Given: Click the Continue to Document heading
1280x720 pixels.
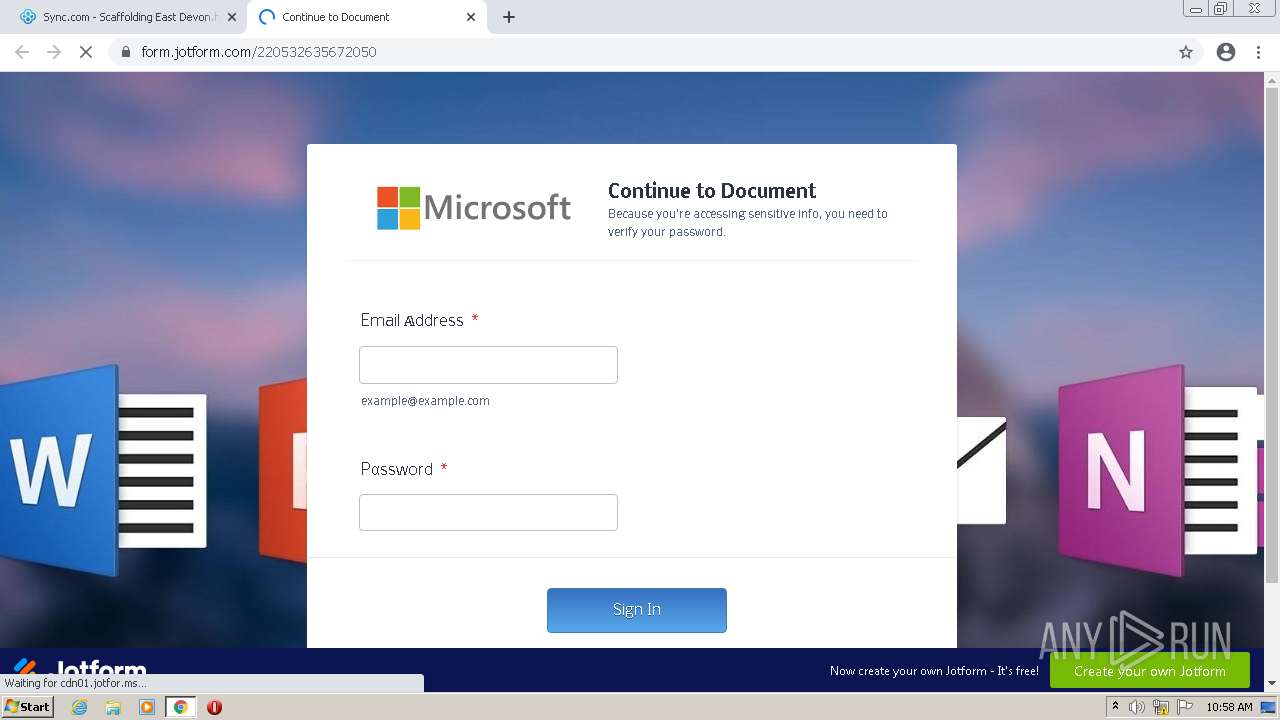Looking at the screenshot, I should 712,191.
